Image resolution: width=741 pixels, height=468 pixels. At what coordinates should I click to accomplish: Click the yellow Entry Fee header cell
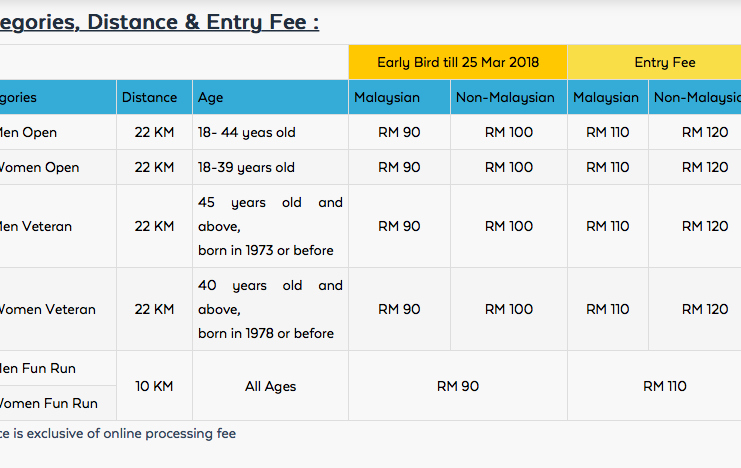[x=664, y=62]
